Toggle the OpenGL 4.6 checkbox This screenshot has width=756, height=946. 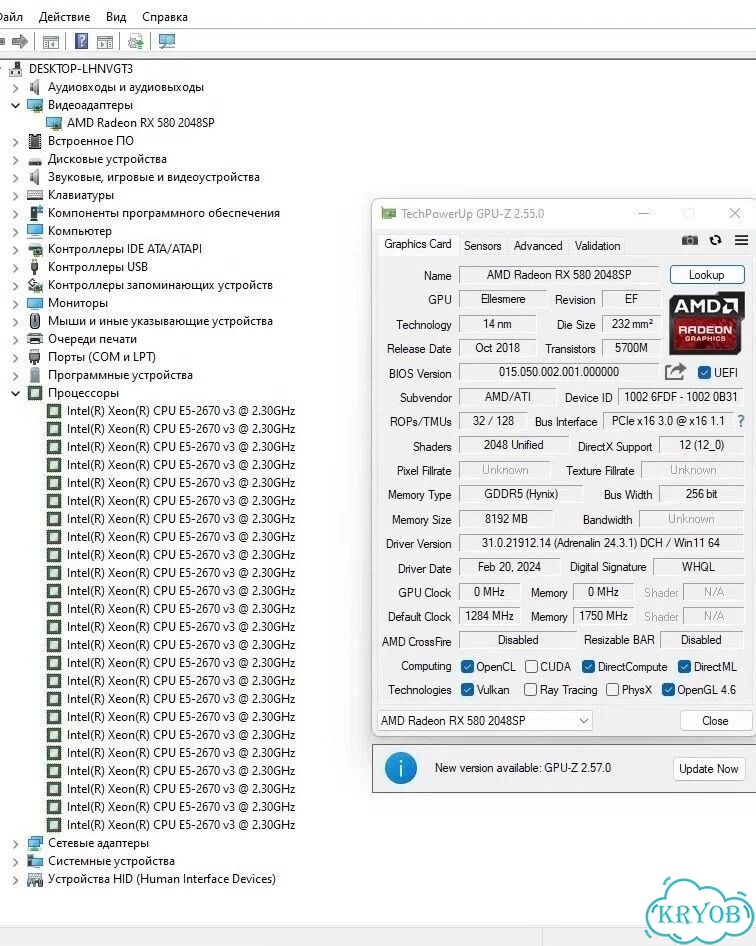668,690
